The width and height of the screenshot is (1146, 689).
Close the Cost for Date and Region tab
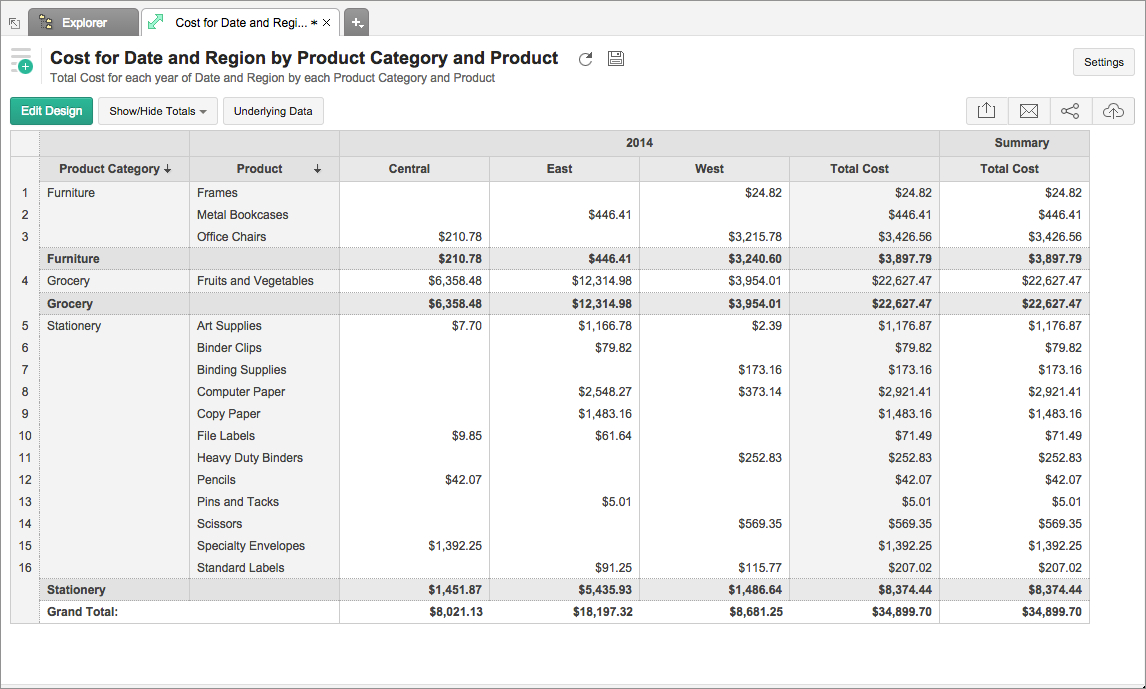[327, 22]
